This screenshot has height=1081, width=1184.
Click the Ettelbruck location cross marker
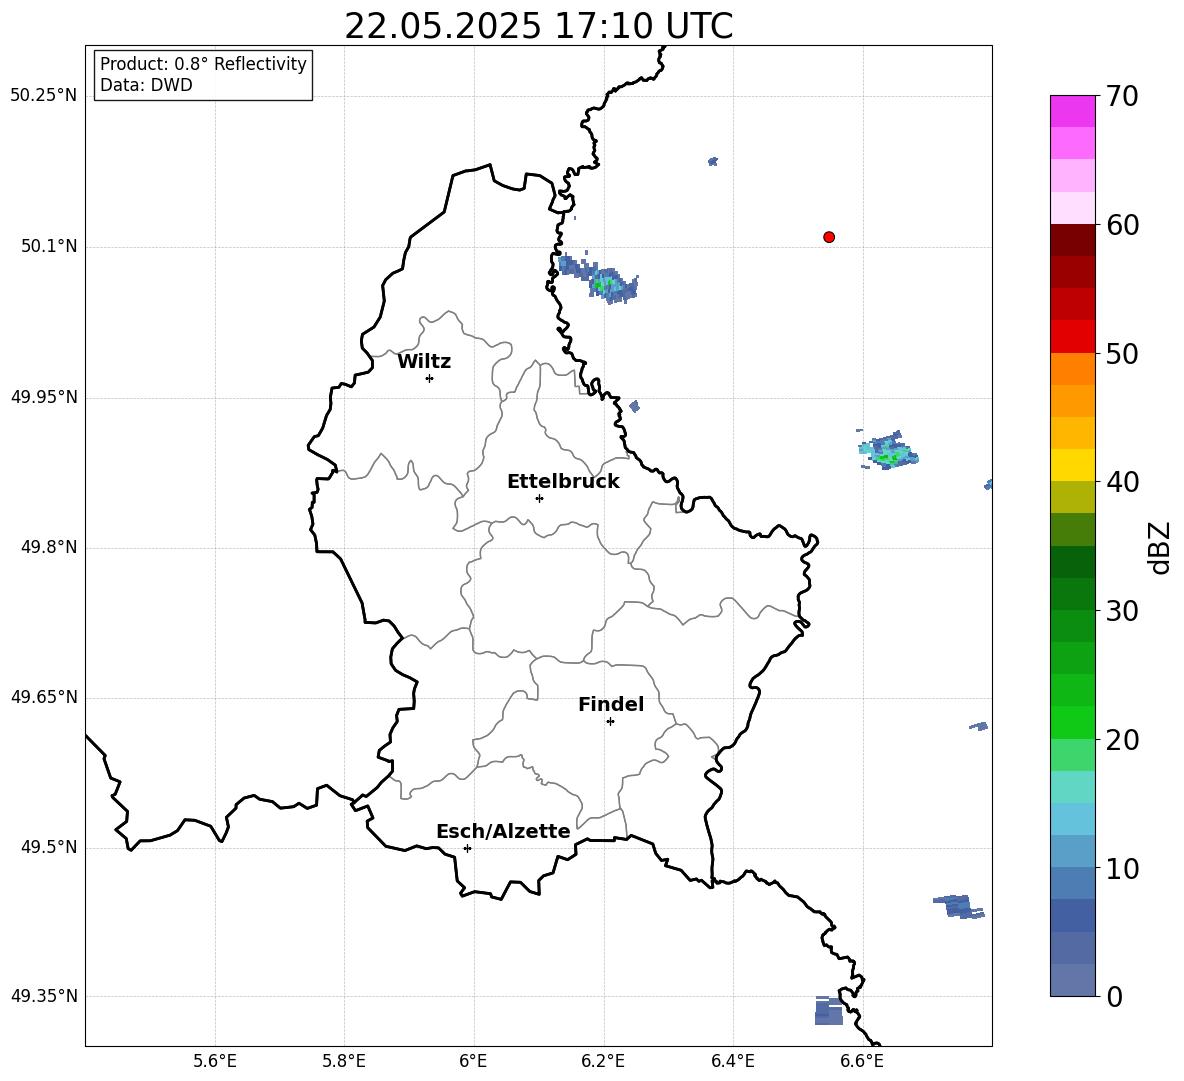click(x=539, y=498)
